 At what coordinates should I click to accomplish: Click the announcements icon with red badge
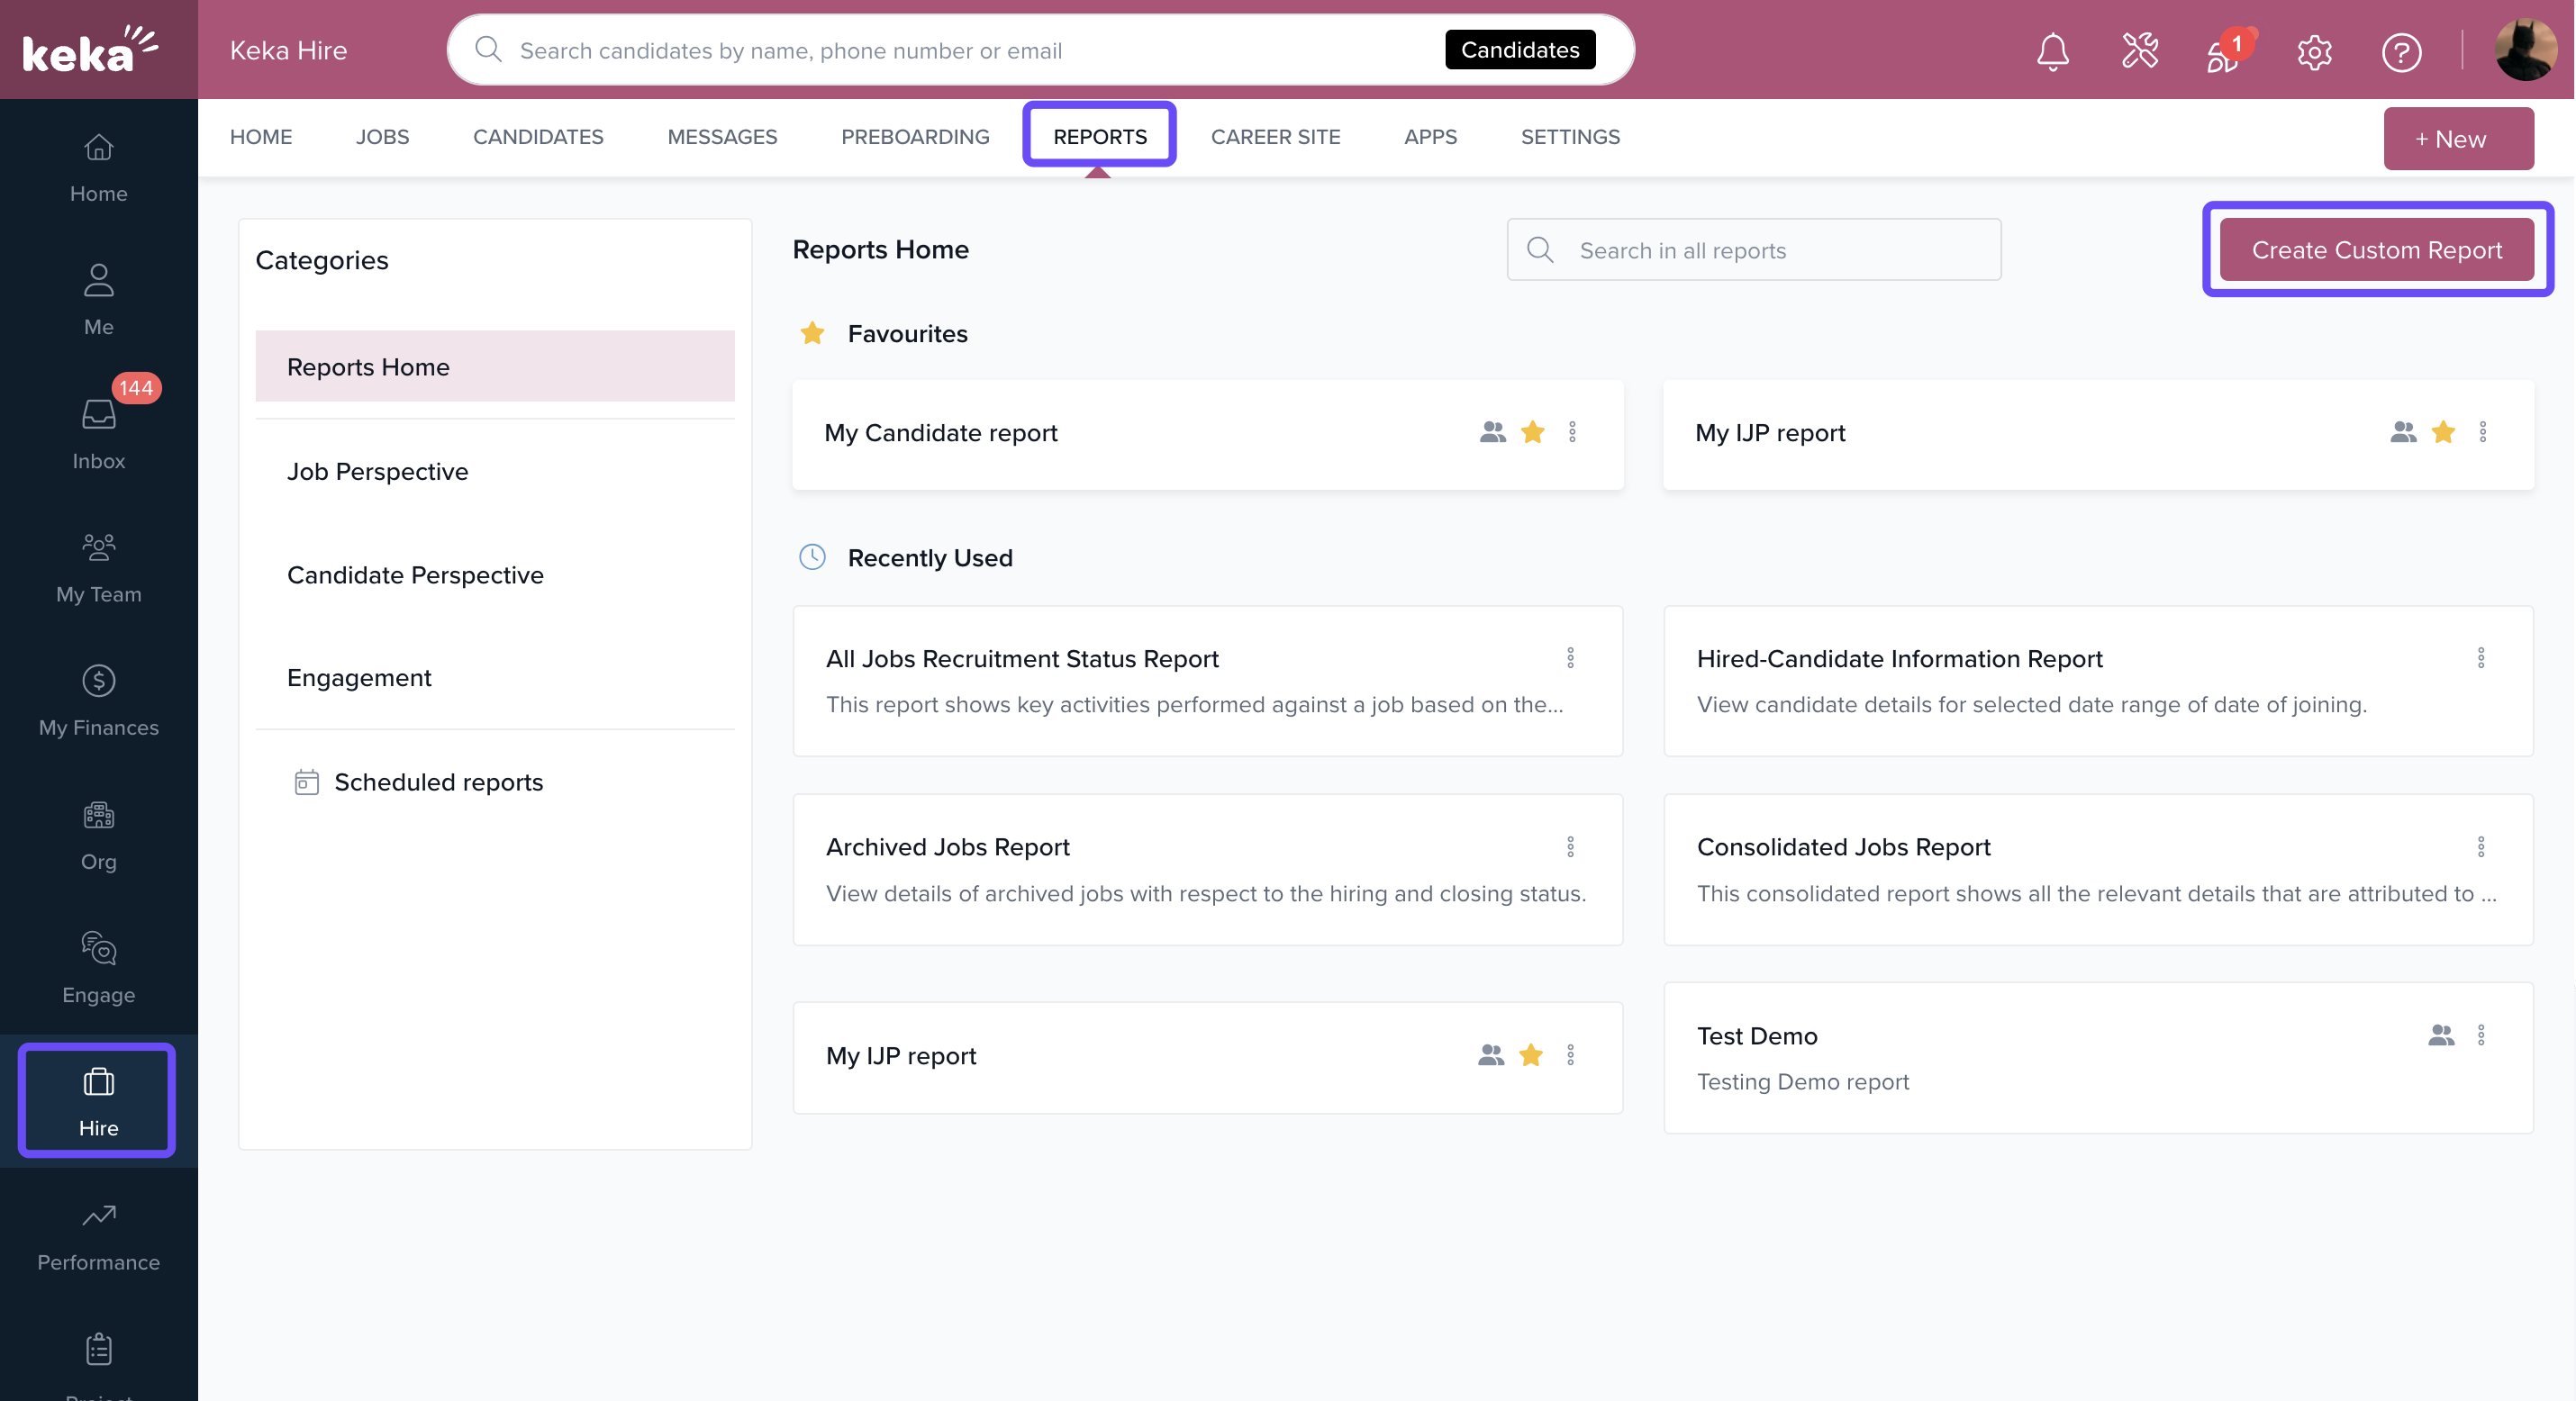[2224, 52]
